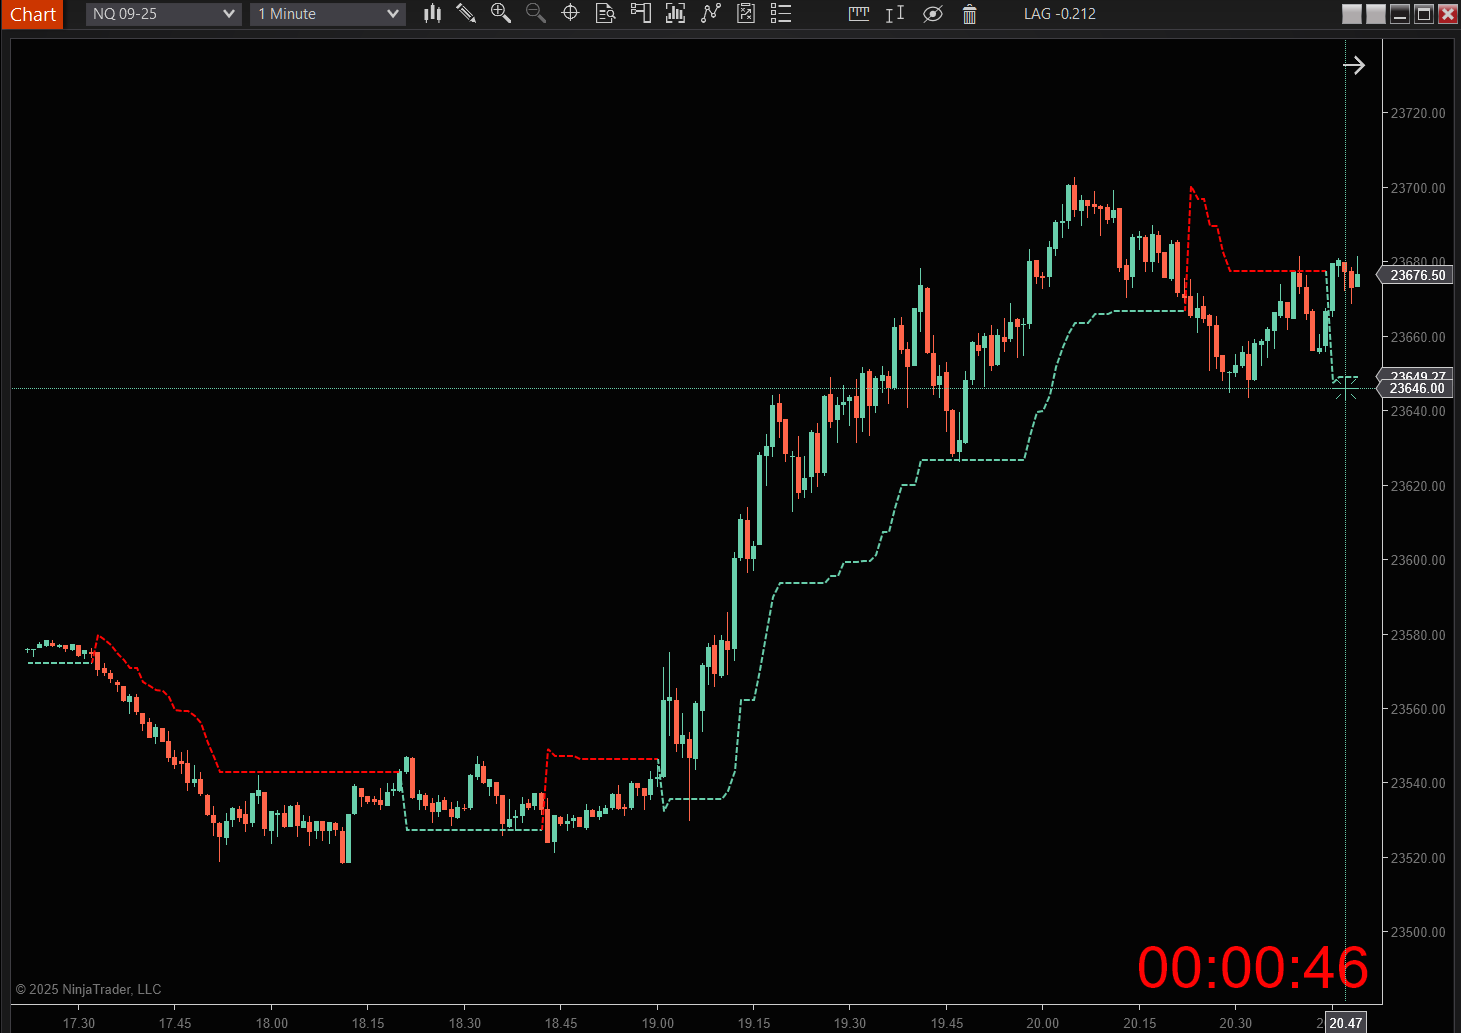
Task: Click the Chart tab label
Action: [x=32, y=14]
